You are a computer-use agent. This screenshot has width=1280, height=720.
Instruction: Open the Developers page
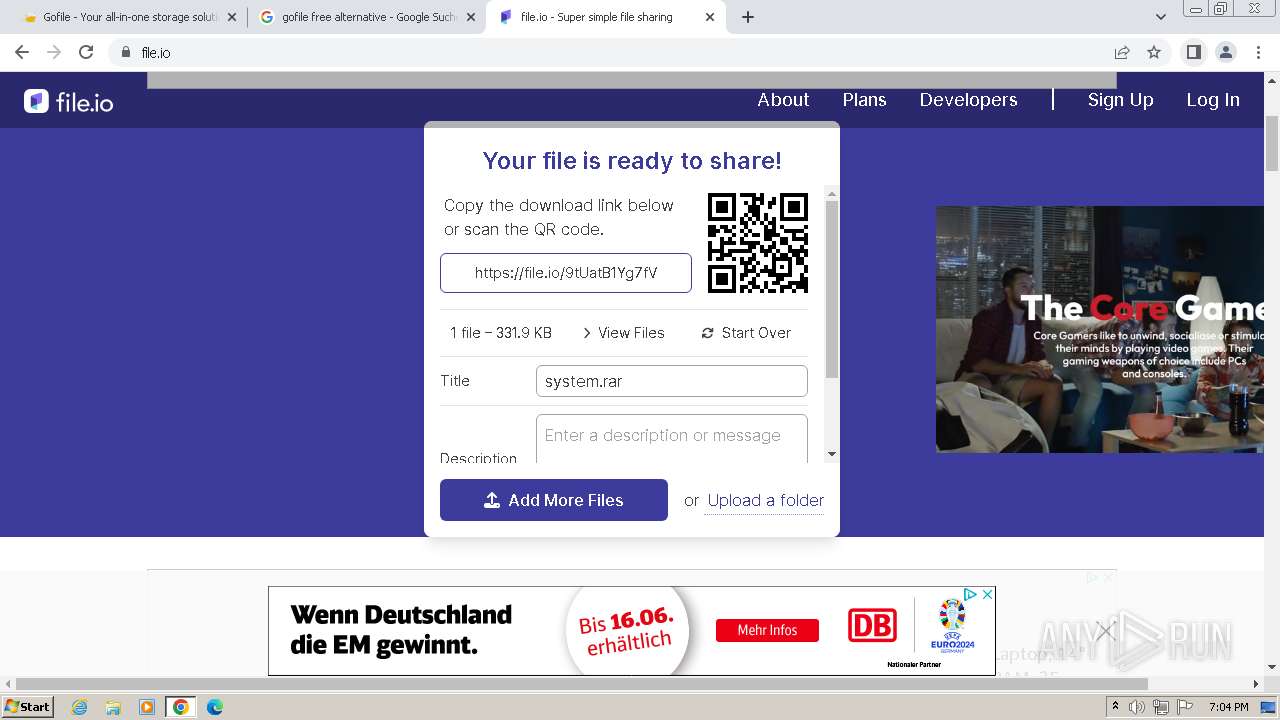tap(968, 100)
